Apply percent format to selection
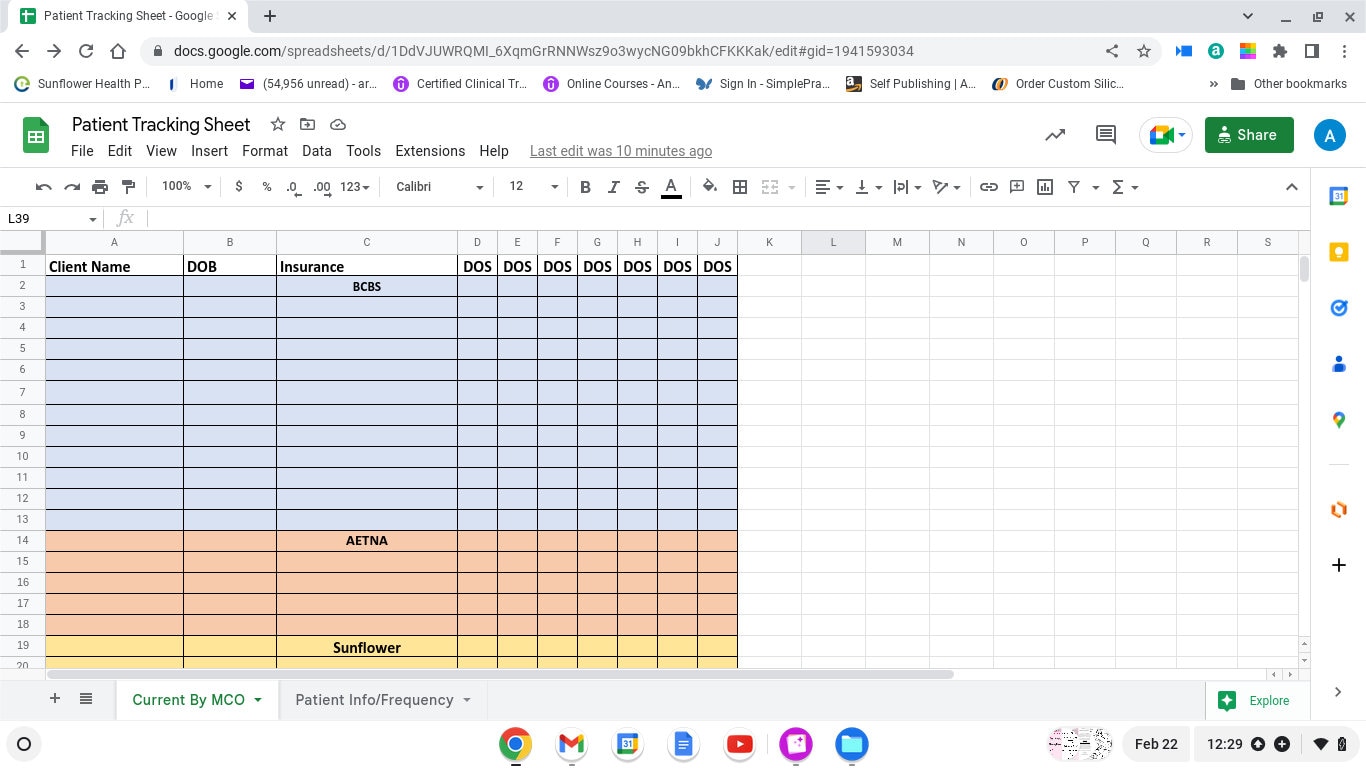 pyautogui.click(x=267, y=187)
